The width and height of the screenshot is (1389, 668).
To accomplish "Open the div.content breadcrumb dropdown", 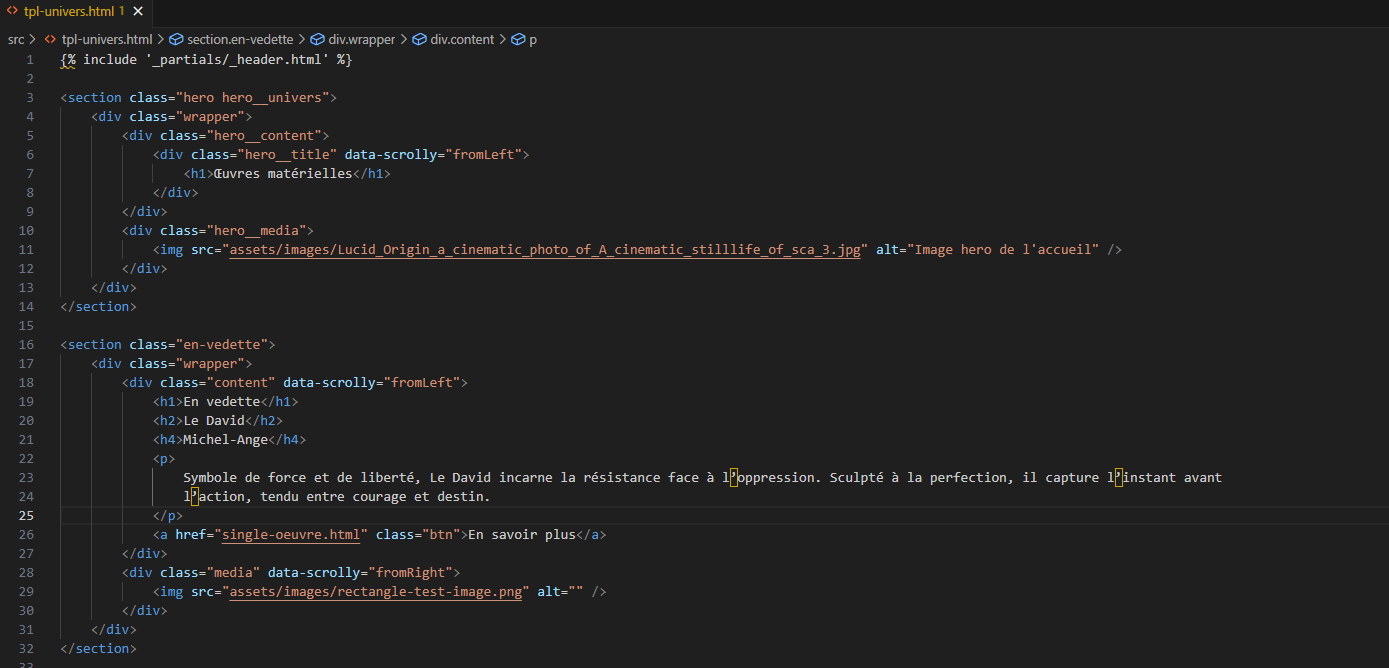I will click(462, 39).
